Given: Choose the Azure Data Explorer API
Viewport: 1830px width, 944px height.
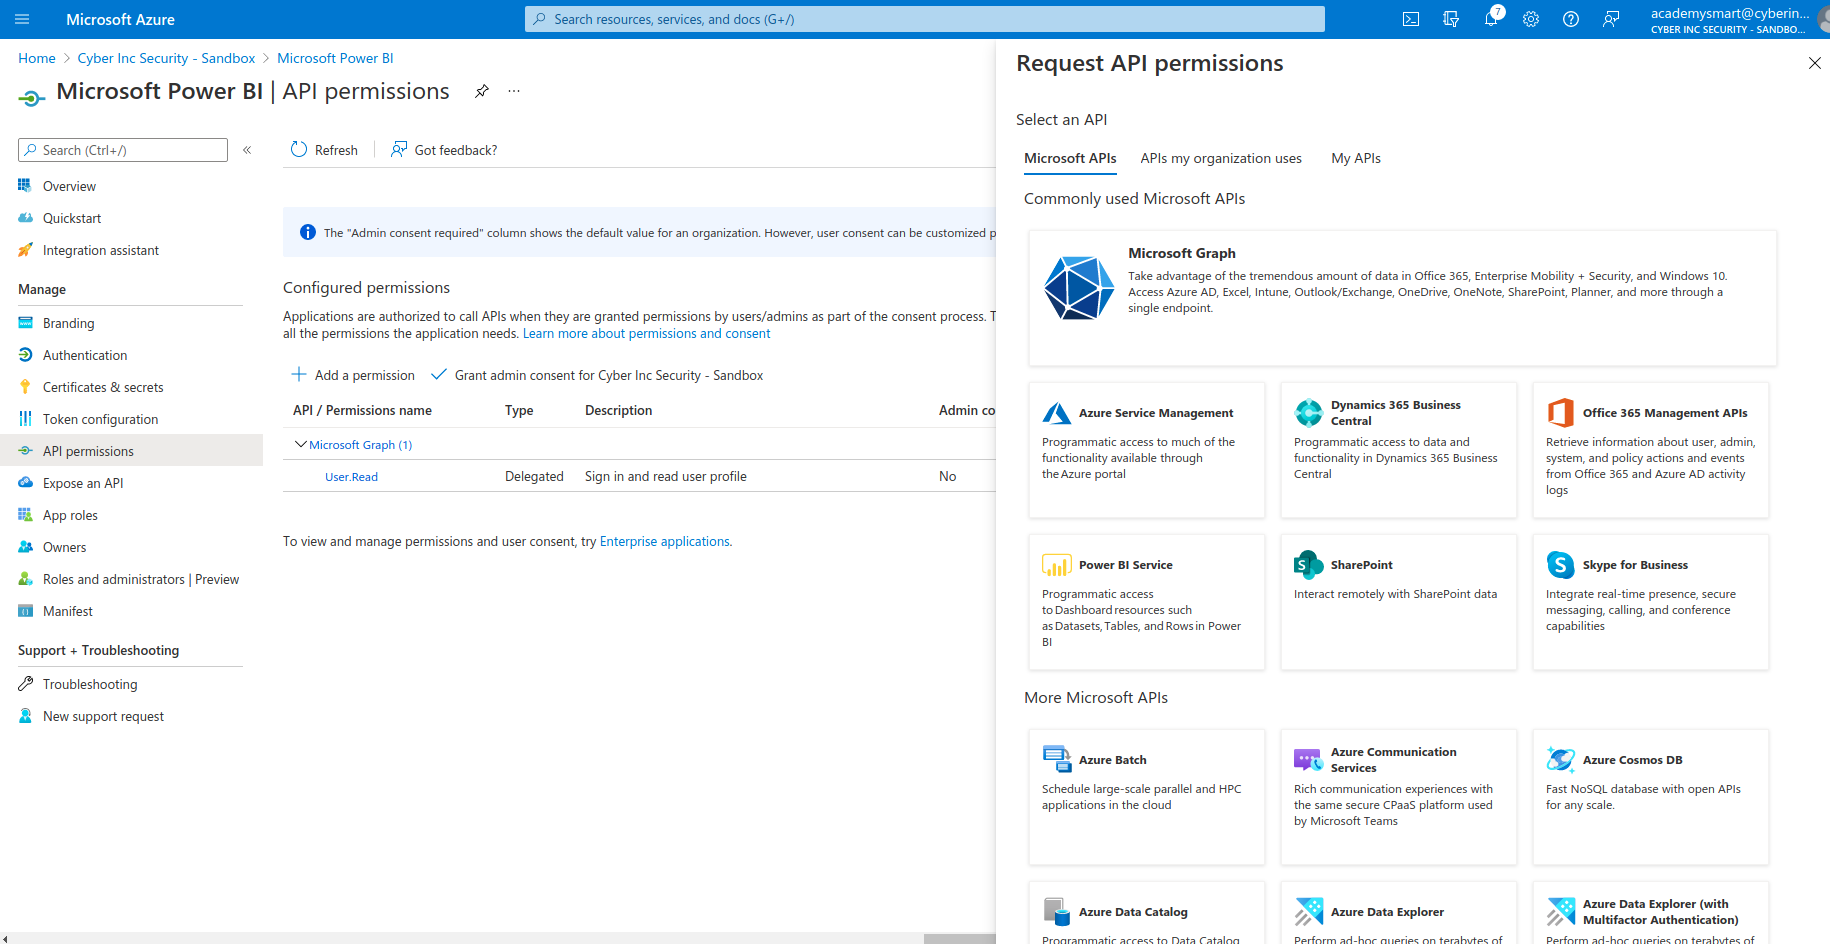Looking at the screenshot, I should (1398, 913).
